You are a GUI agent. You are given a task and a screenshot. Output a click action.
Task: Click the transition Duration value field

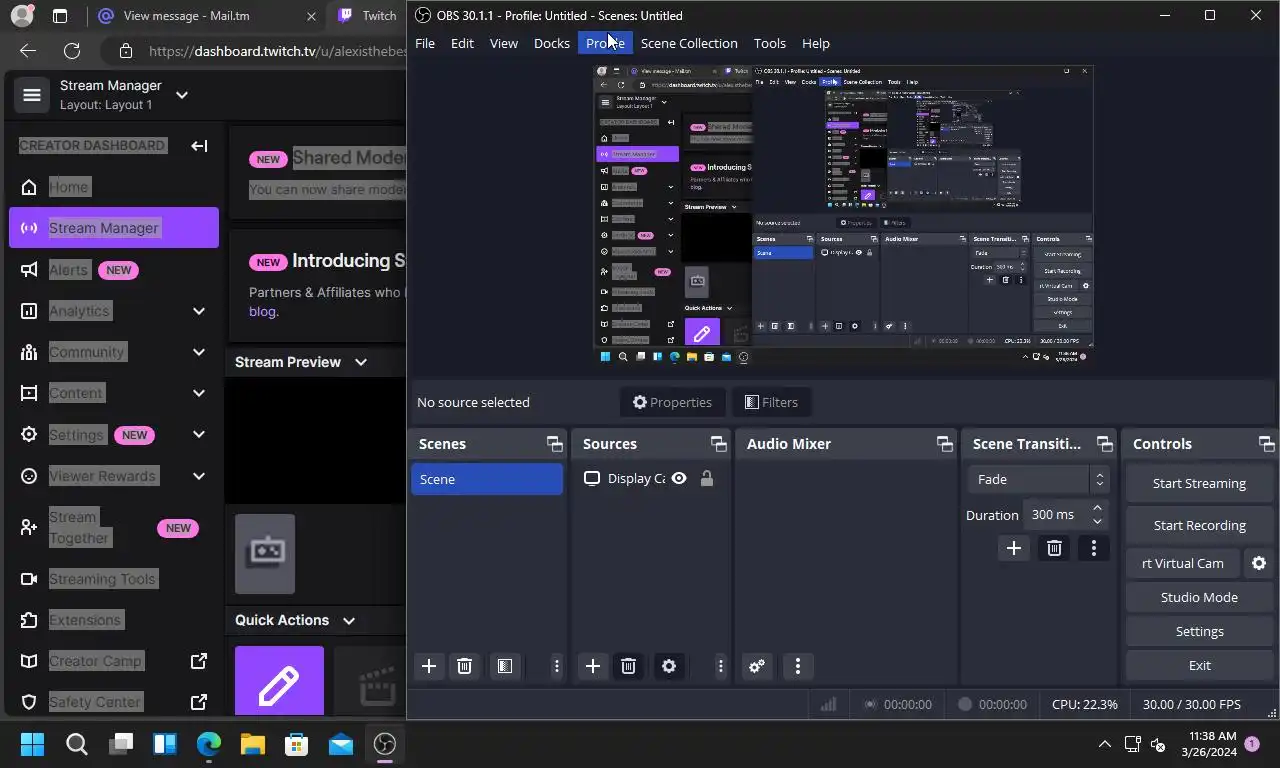pos(1055,514)
